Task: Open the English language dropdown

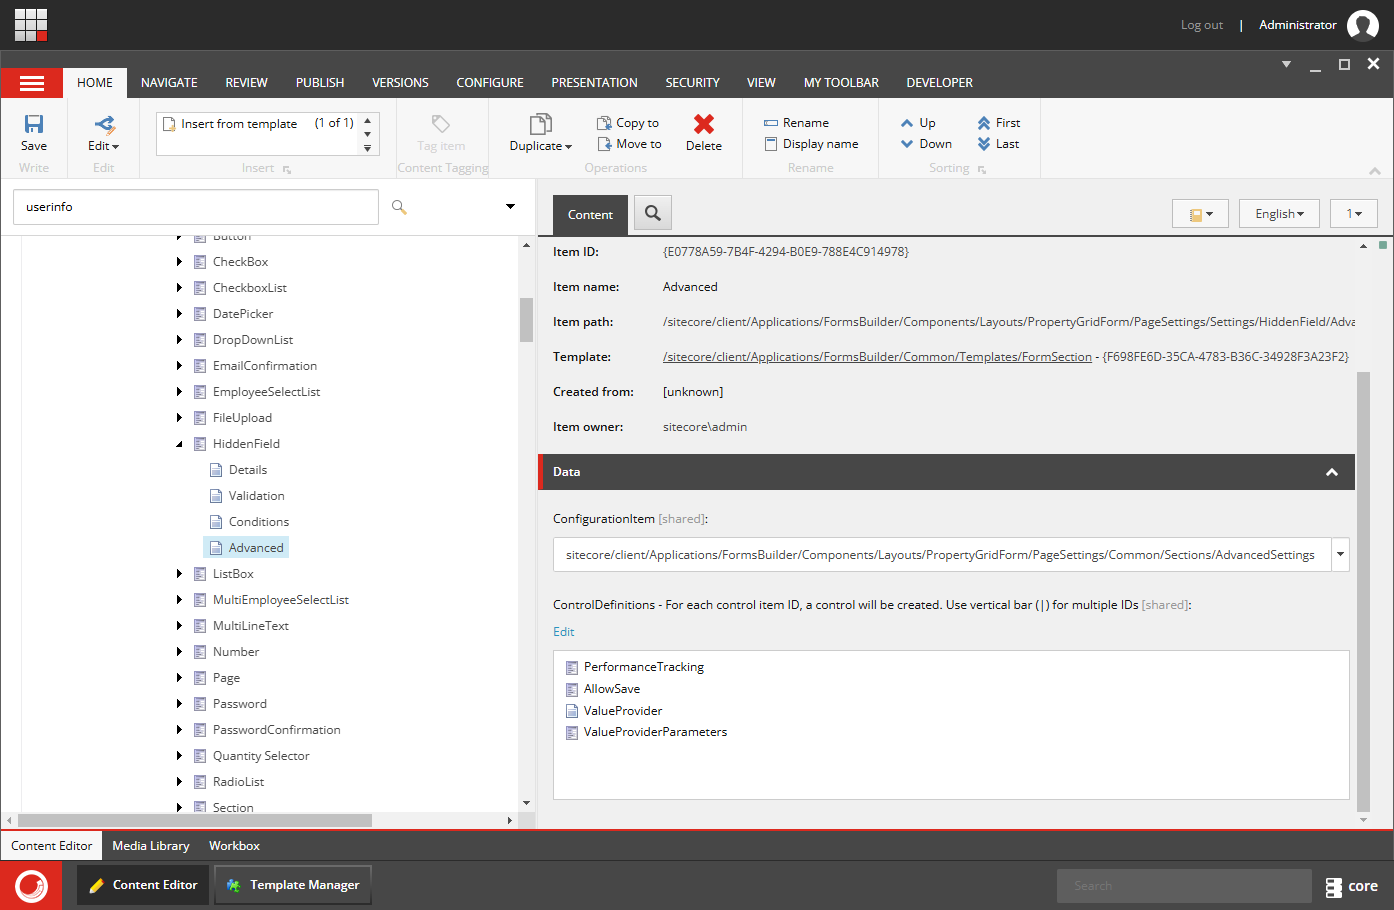Action: [x=1279, y=214]
